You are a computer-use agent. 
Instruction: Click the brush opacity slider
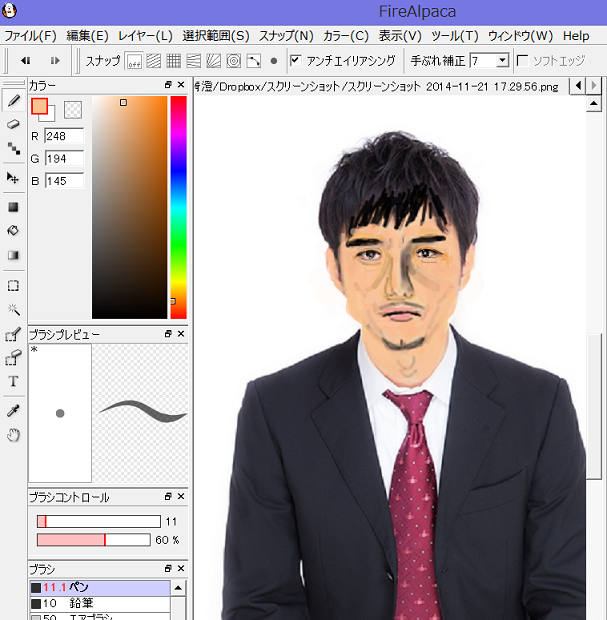coord(94,540)
